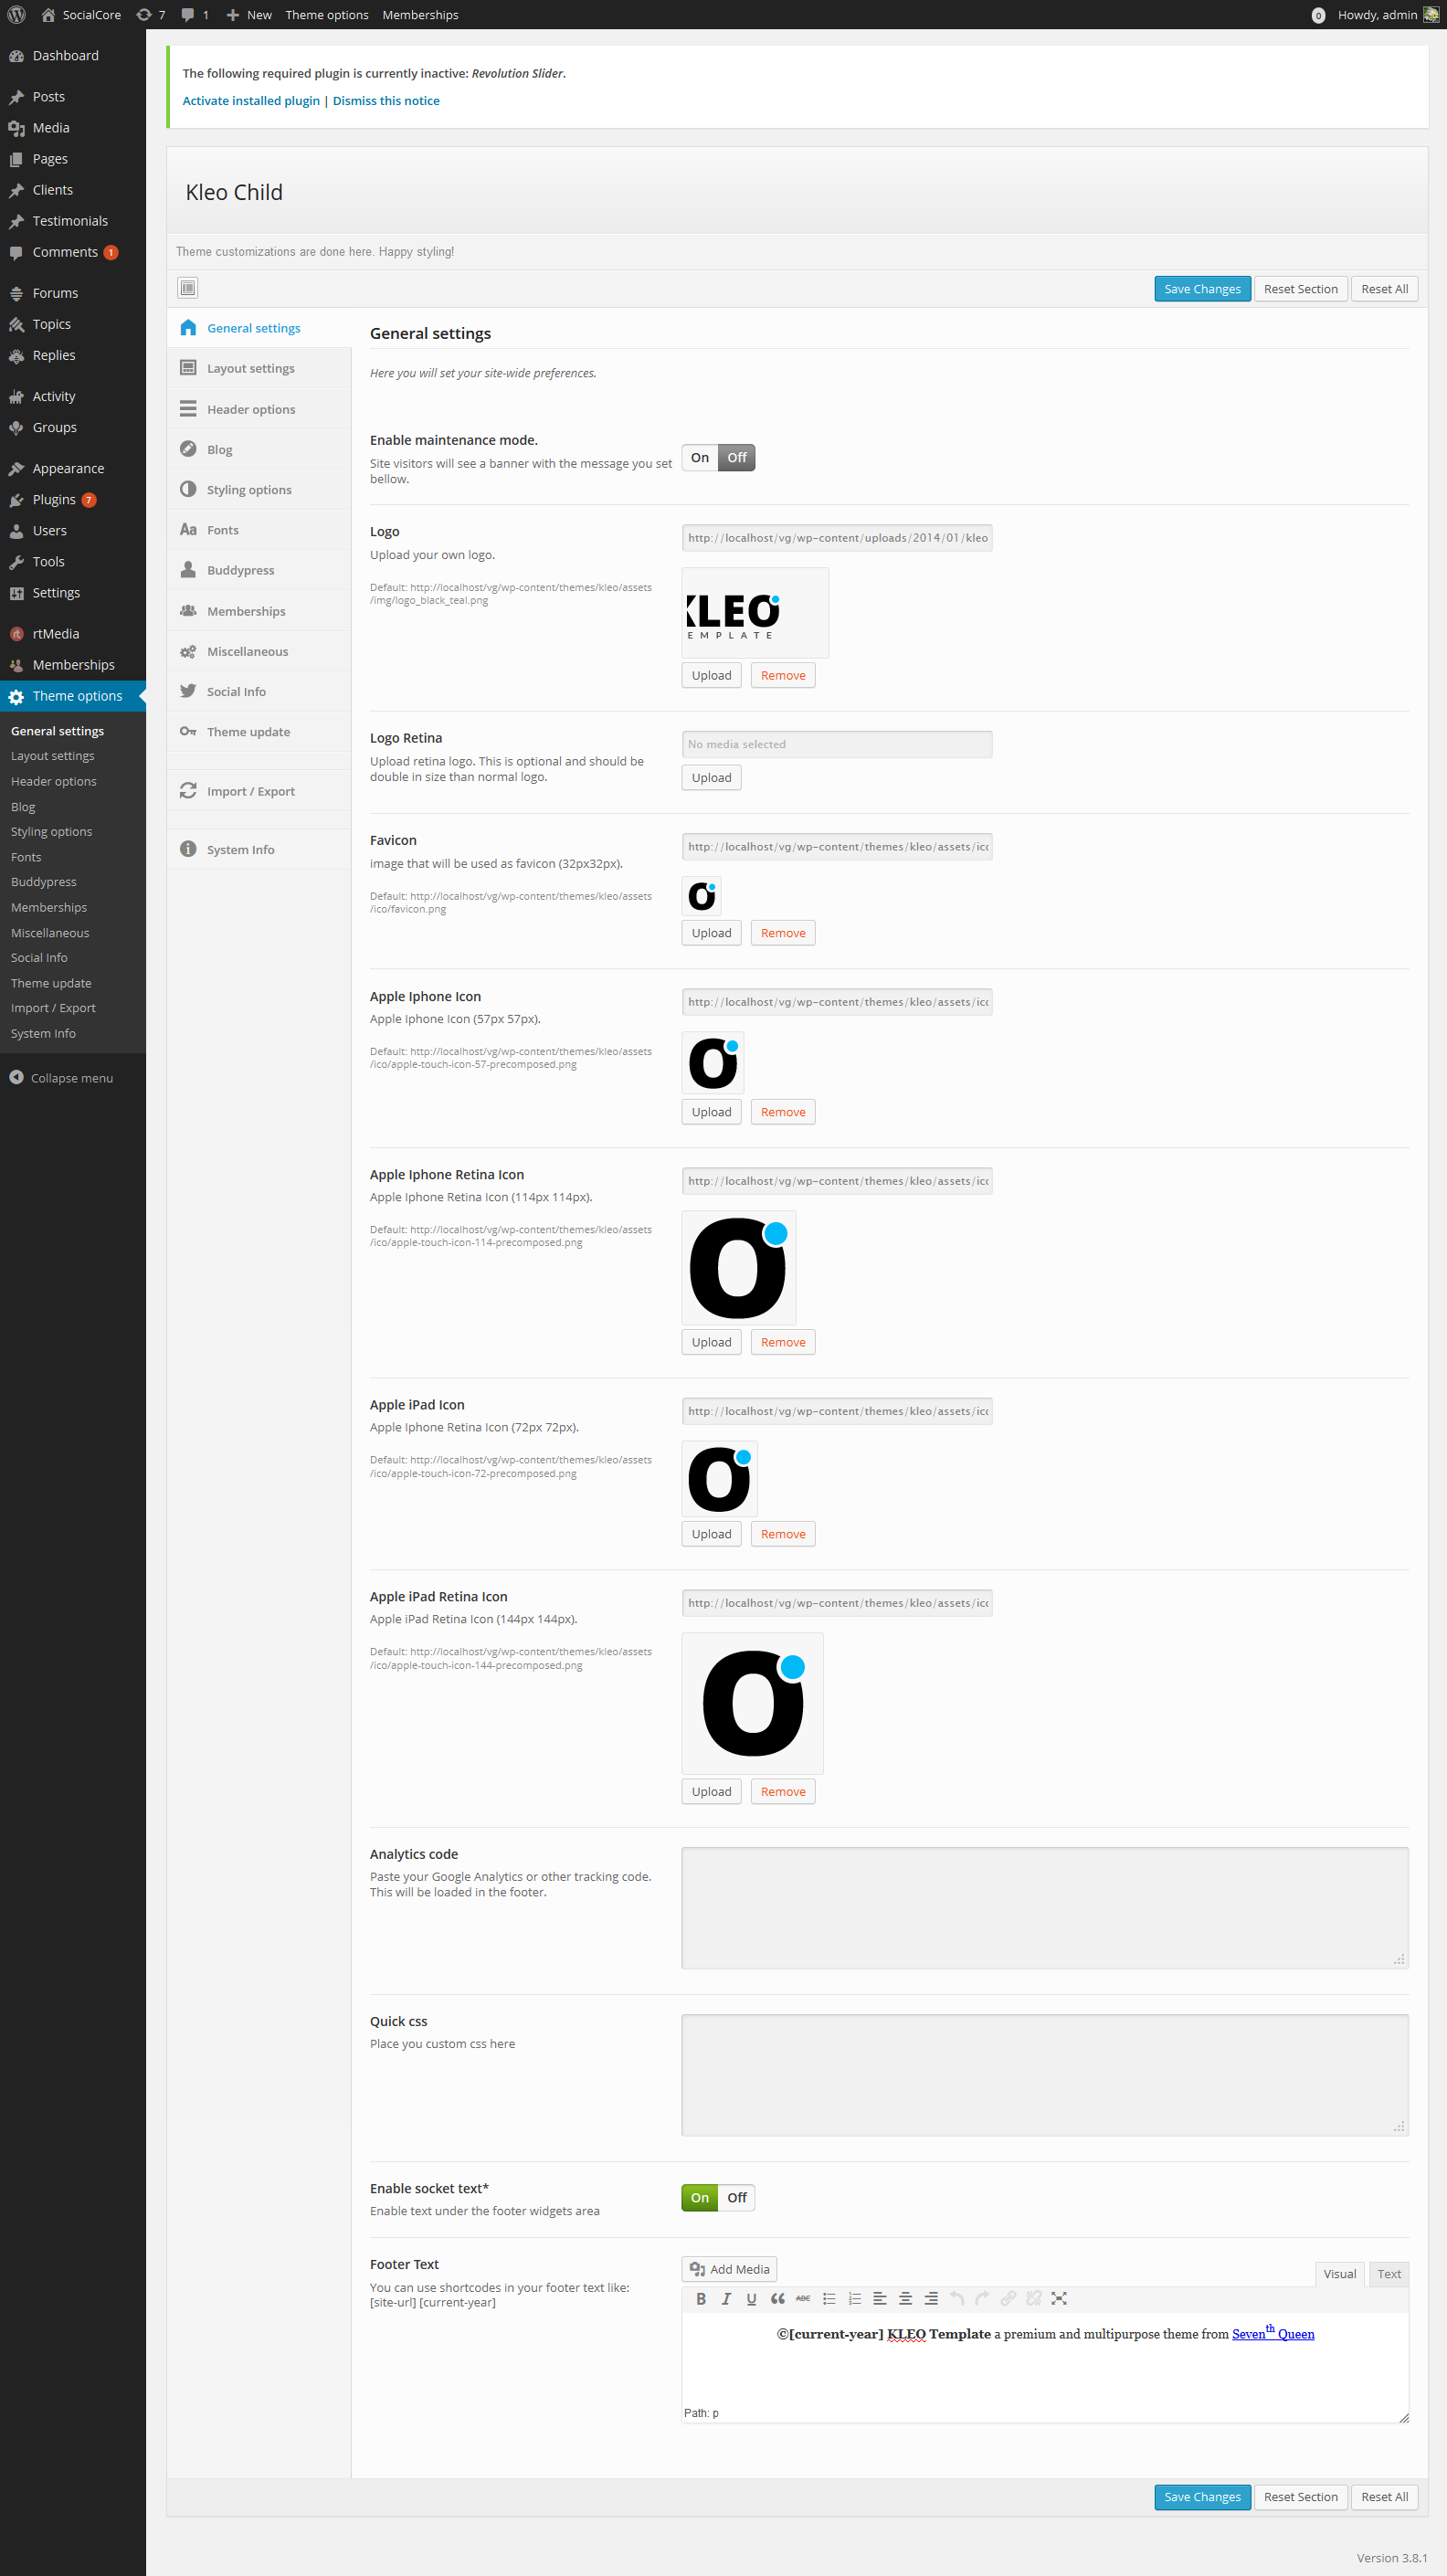
Task: Click the Italic formatting icon
Action: click(x=726, y=2298)
